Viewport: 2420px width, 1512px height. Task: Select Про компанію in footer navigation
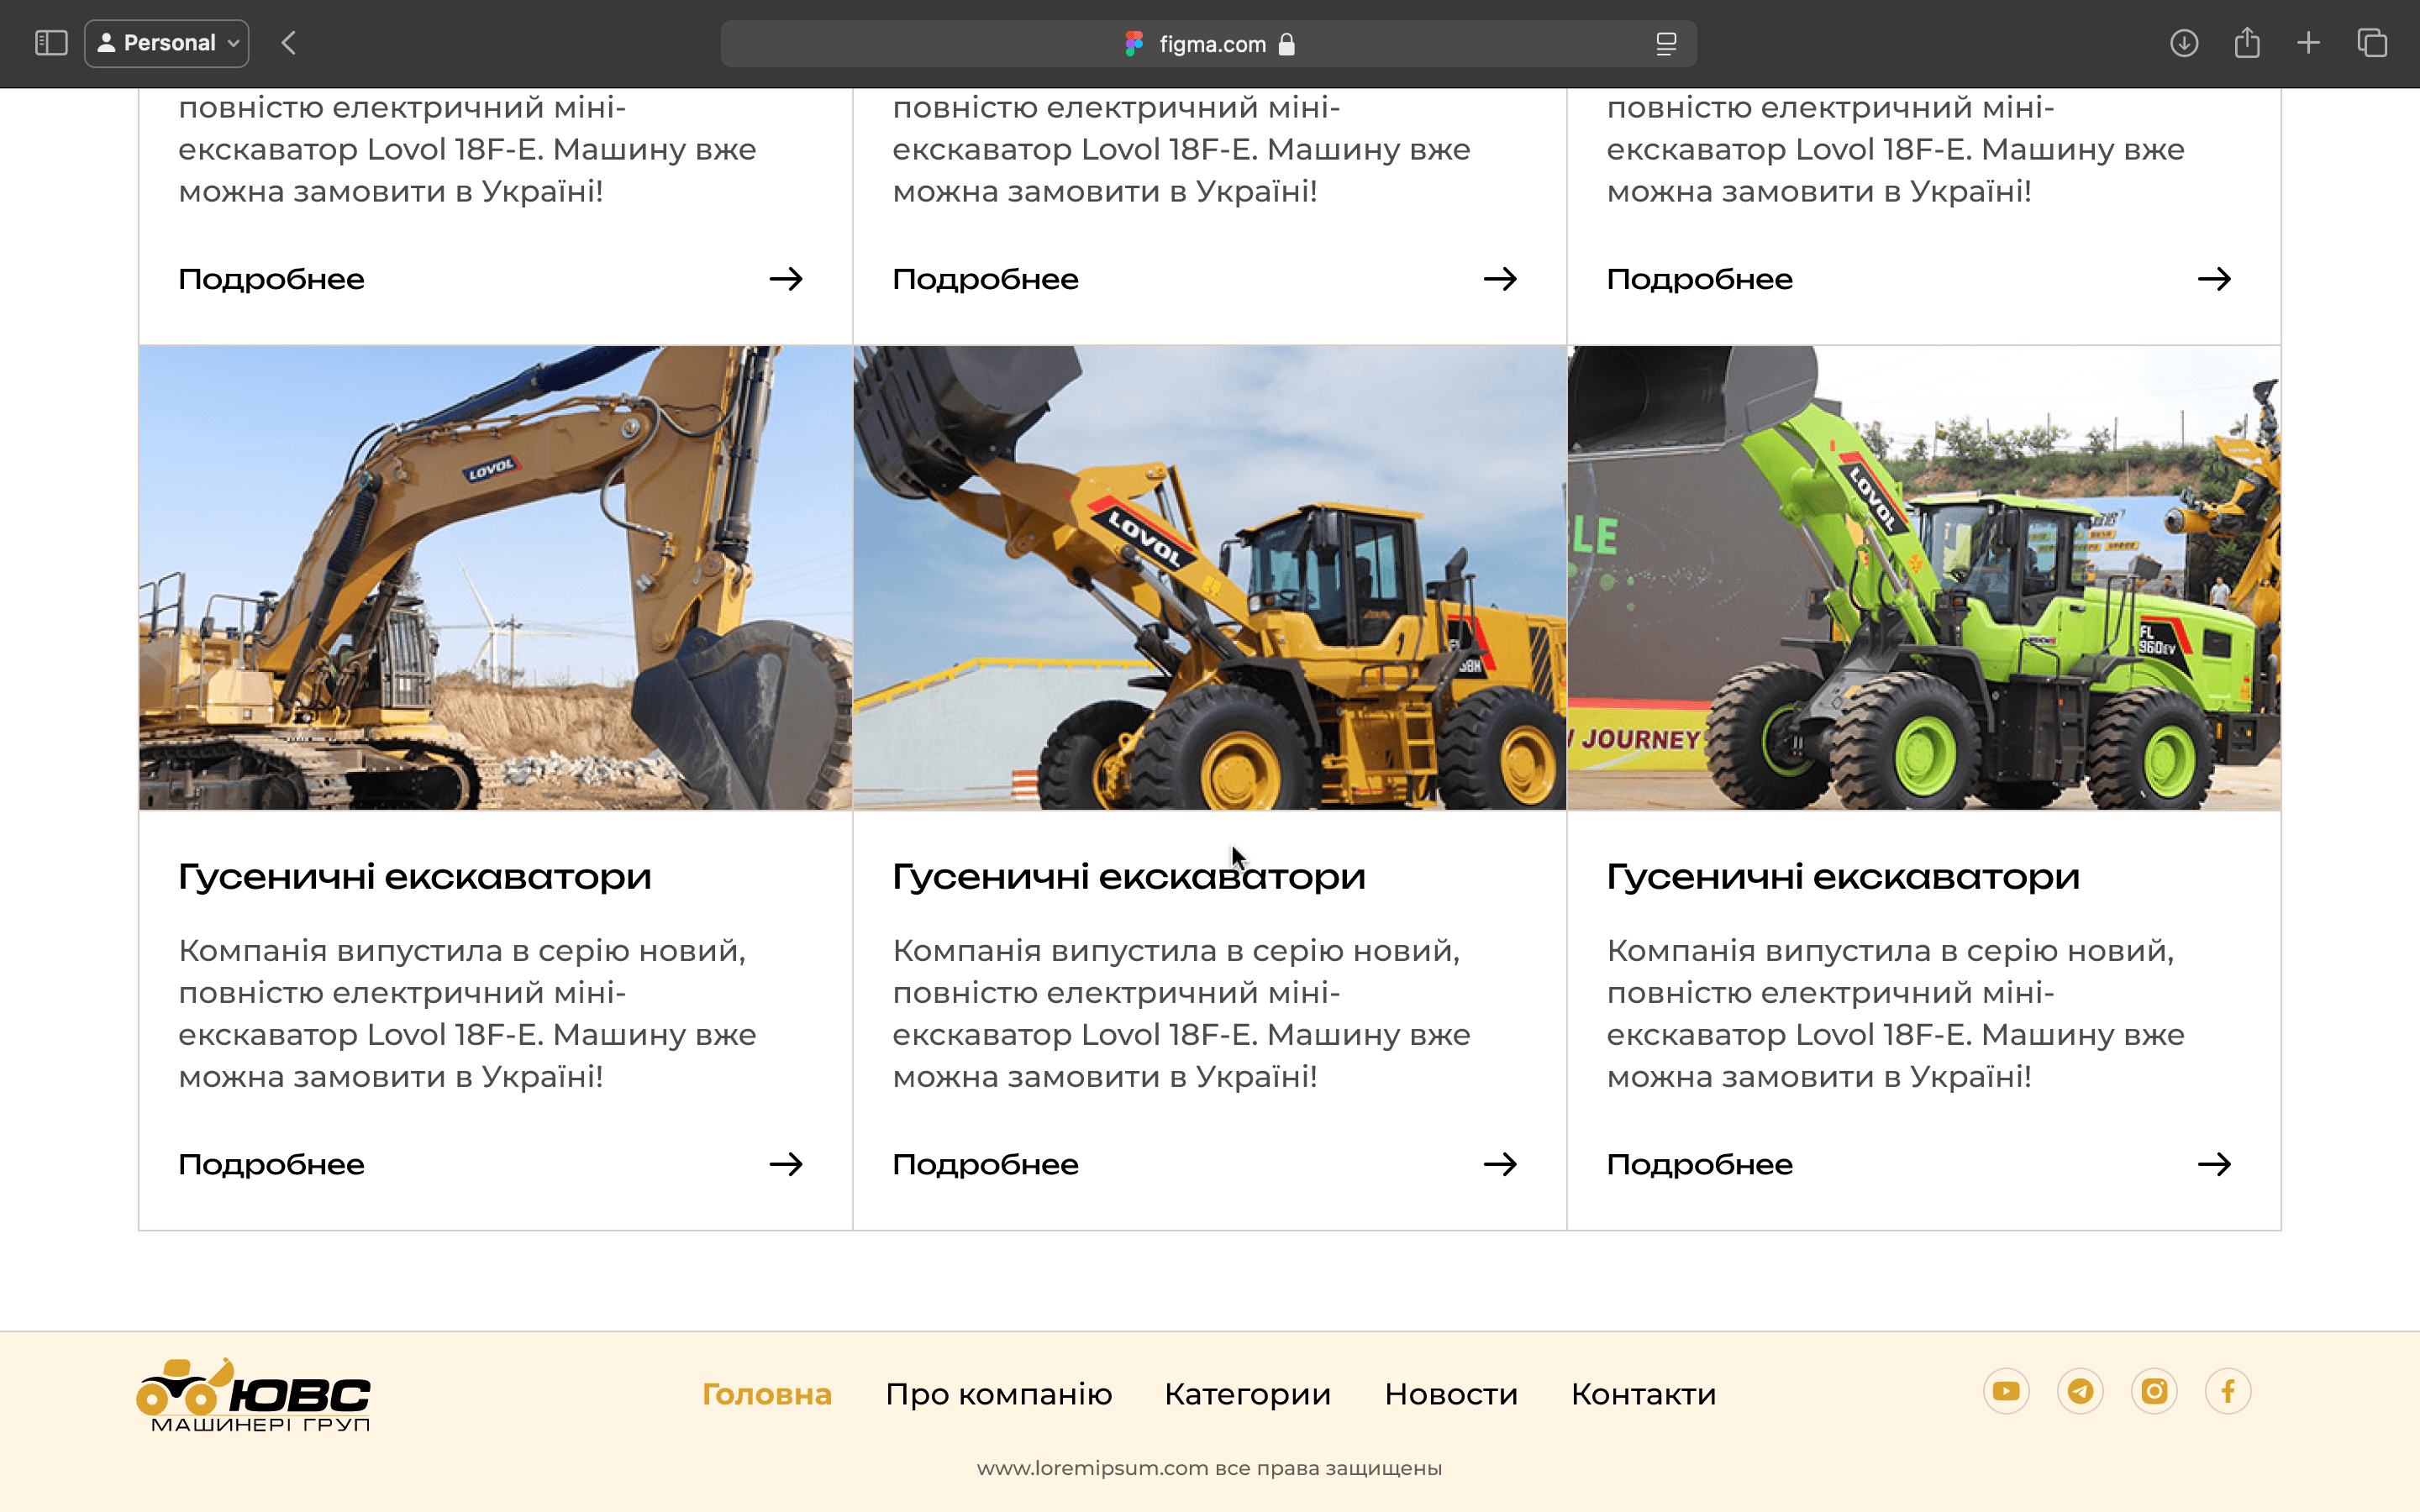click(998, 1394)
